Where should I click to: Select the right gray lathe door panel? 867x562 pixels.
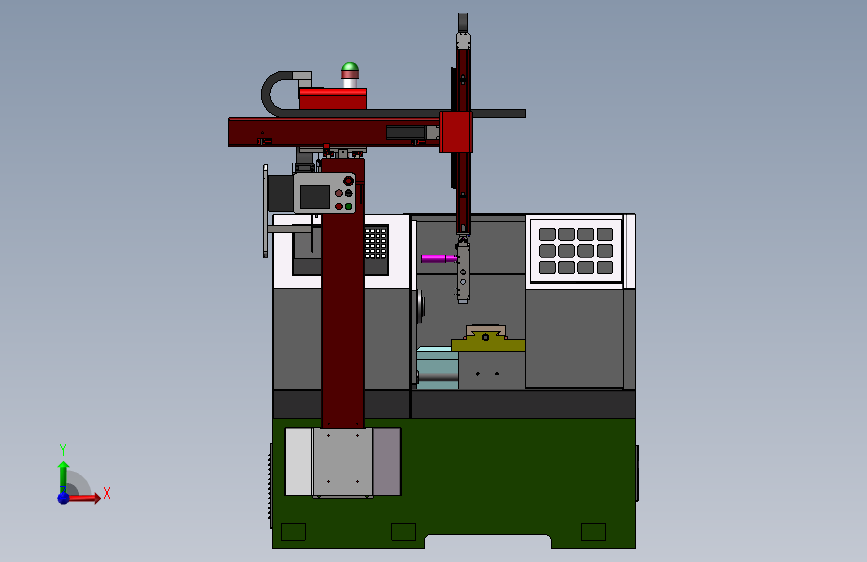tap(574, 338)
